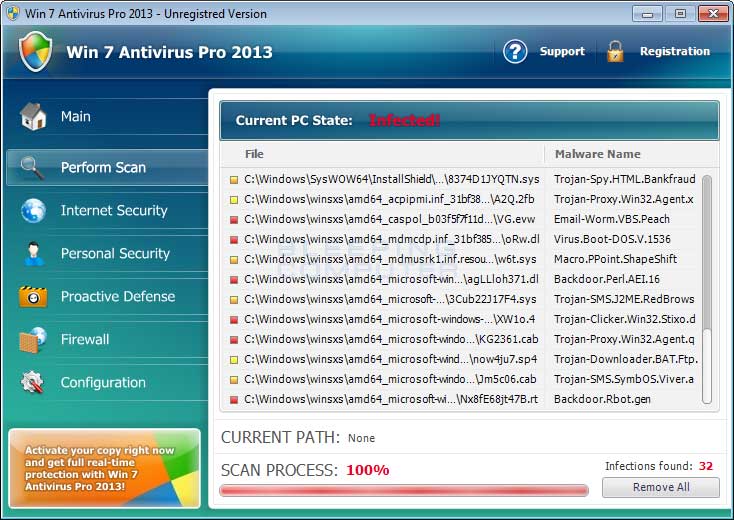Viewport: 734px width, 520px height.
Task: Click the question mark Support icon
Action: click(515, 51)
